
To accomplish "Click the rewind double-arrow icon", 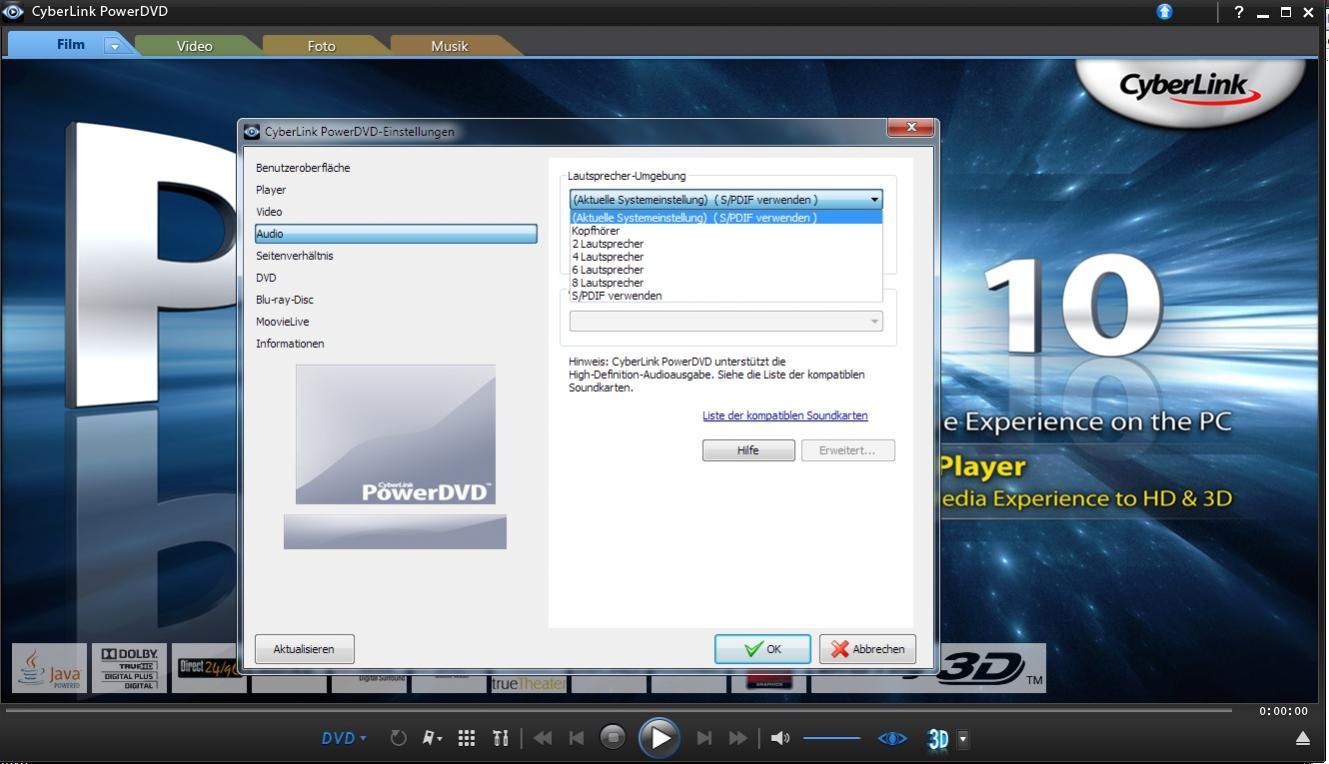I will (543, 738).
